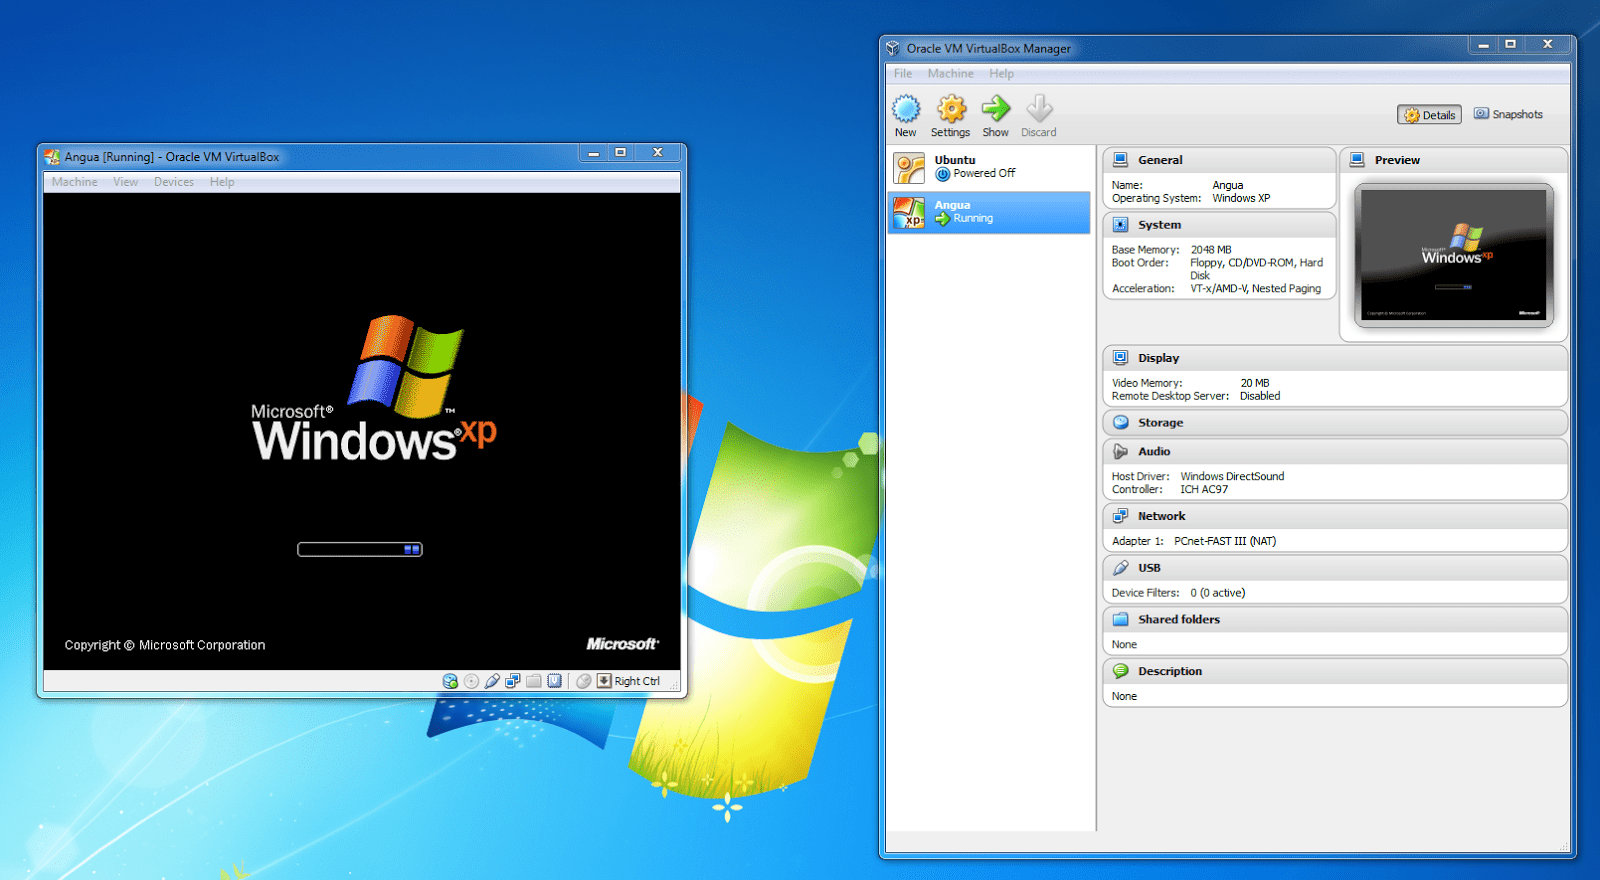Click the Discard down-arrow icon
The height and width of the screenshot is (880, 1600).
click(x=1040, y=108)
